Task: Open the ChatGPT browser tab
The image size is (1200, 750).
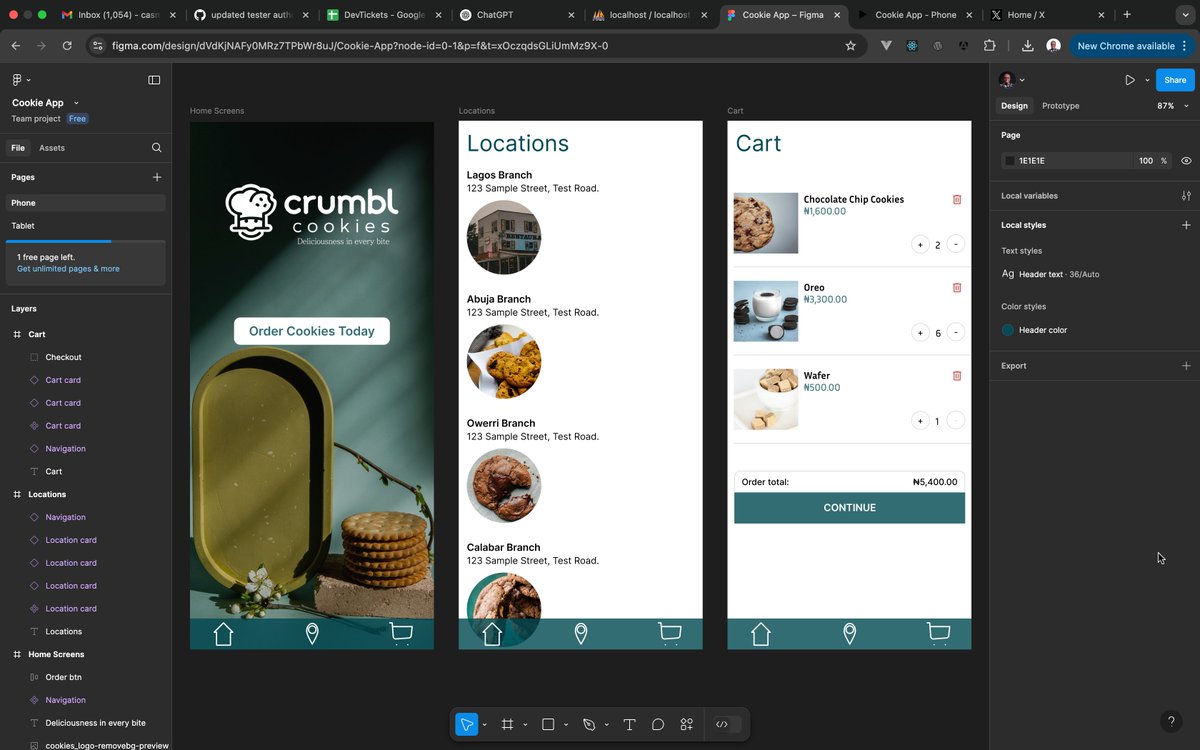Action: [x=516, y=15]
